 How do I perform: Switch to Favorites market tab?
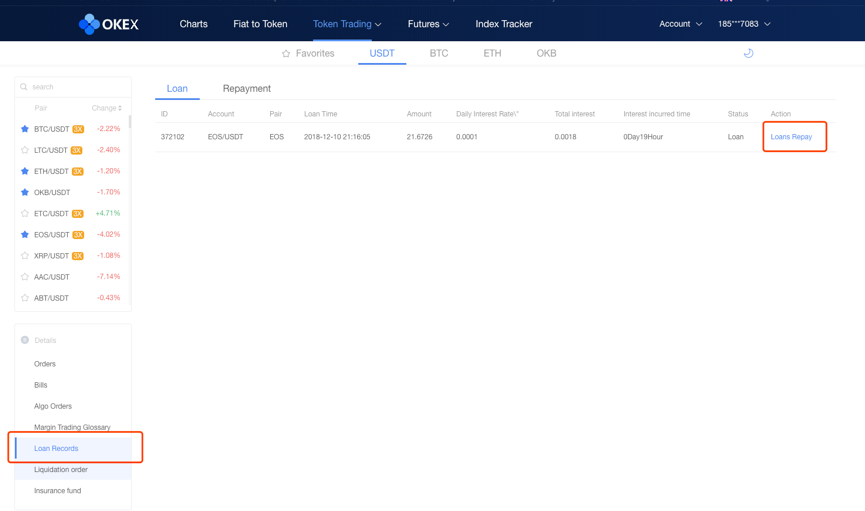[x=308, y=54]
